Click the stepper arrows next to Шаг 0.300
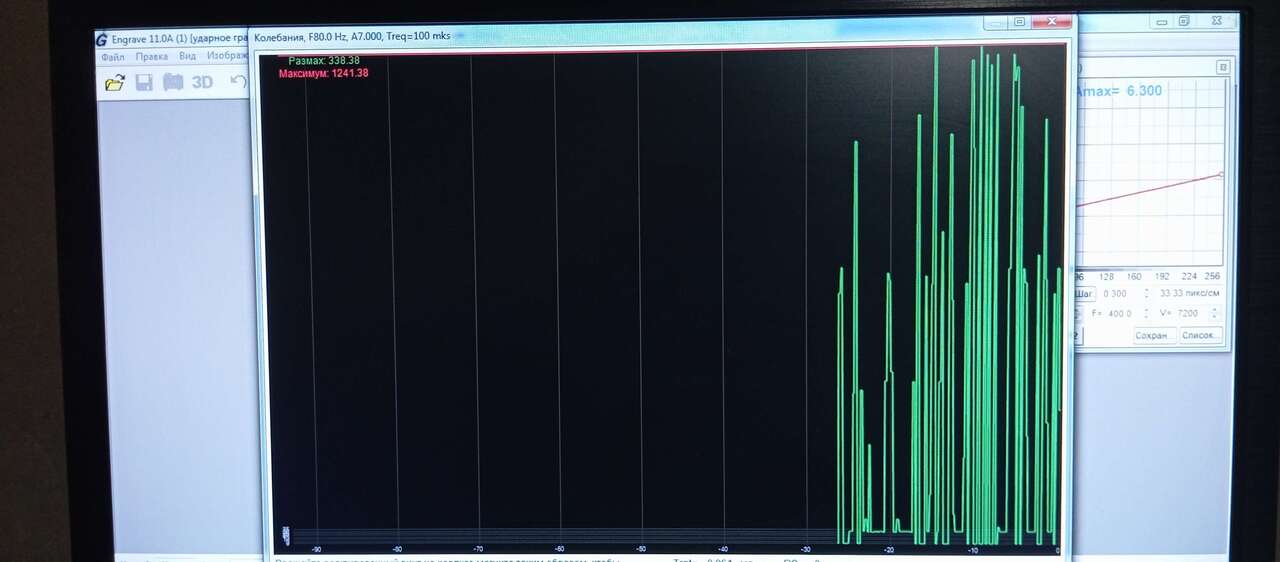This screenshot has height=562, width=1280. click(x=1146, y=294)
